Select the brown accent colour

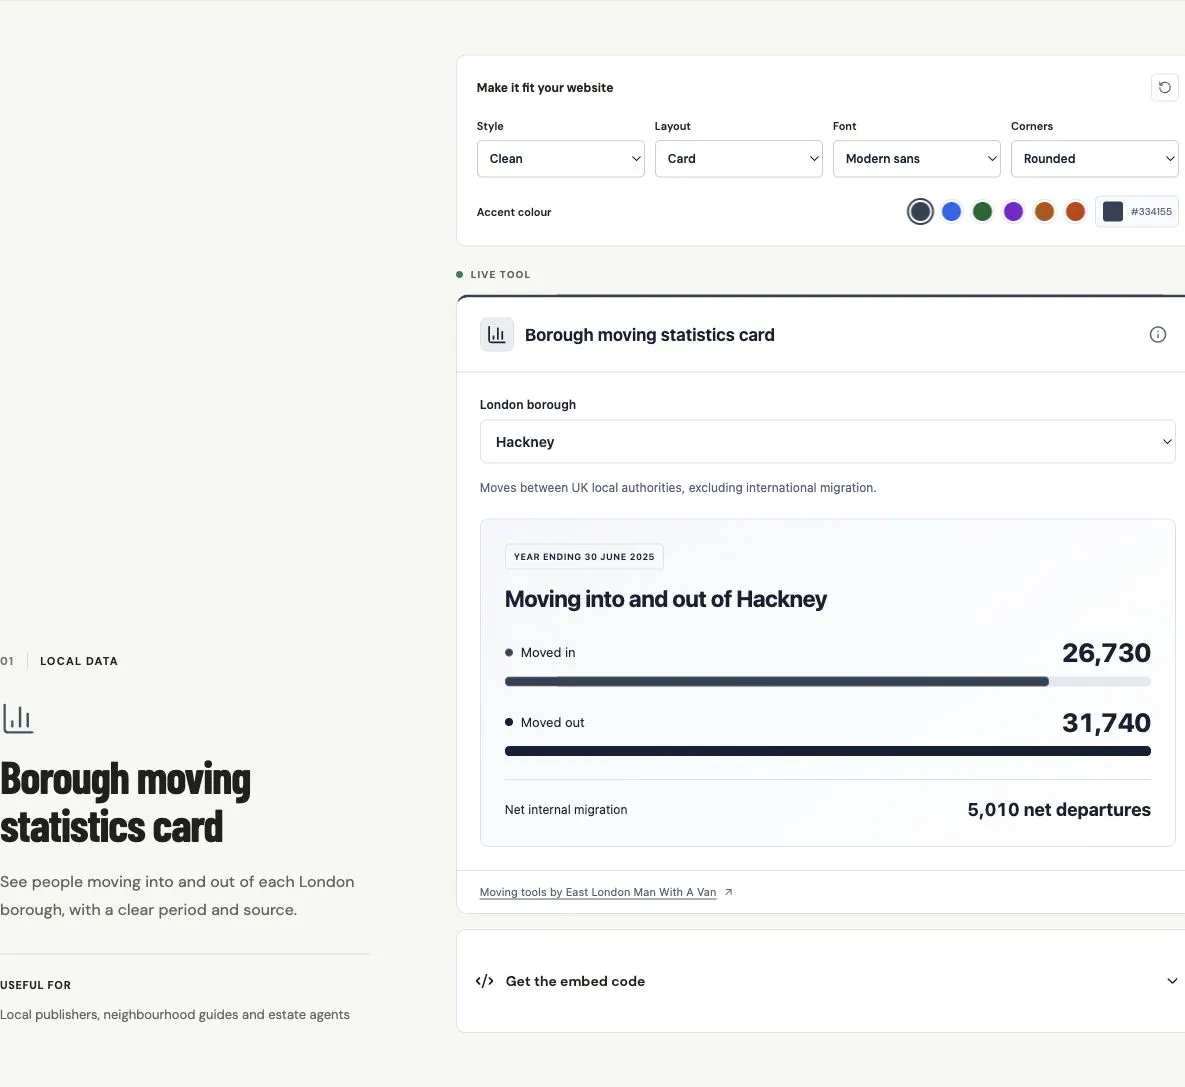(x=1044, y=212)
